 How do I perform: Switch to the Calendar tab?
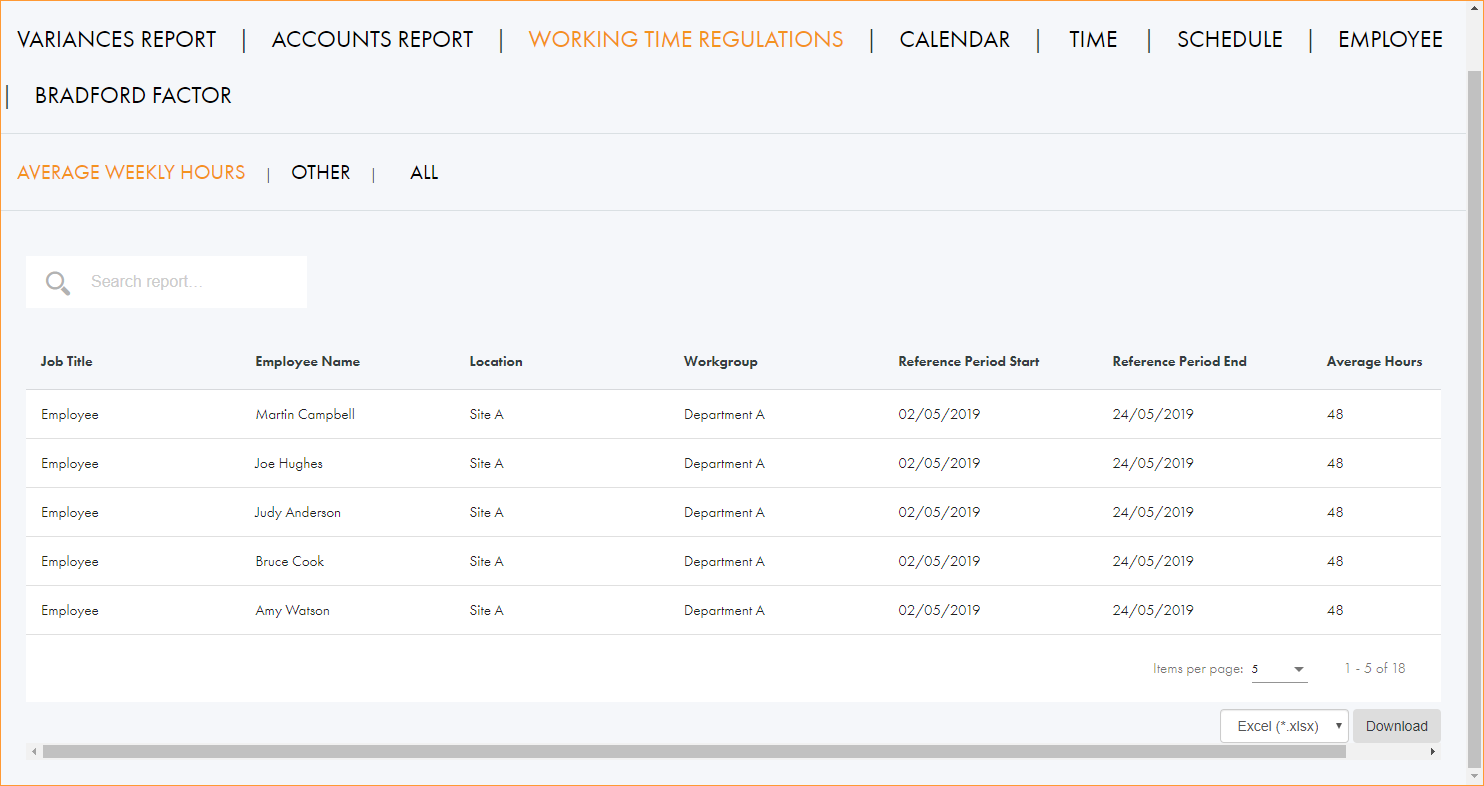(954, 40)
